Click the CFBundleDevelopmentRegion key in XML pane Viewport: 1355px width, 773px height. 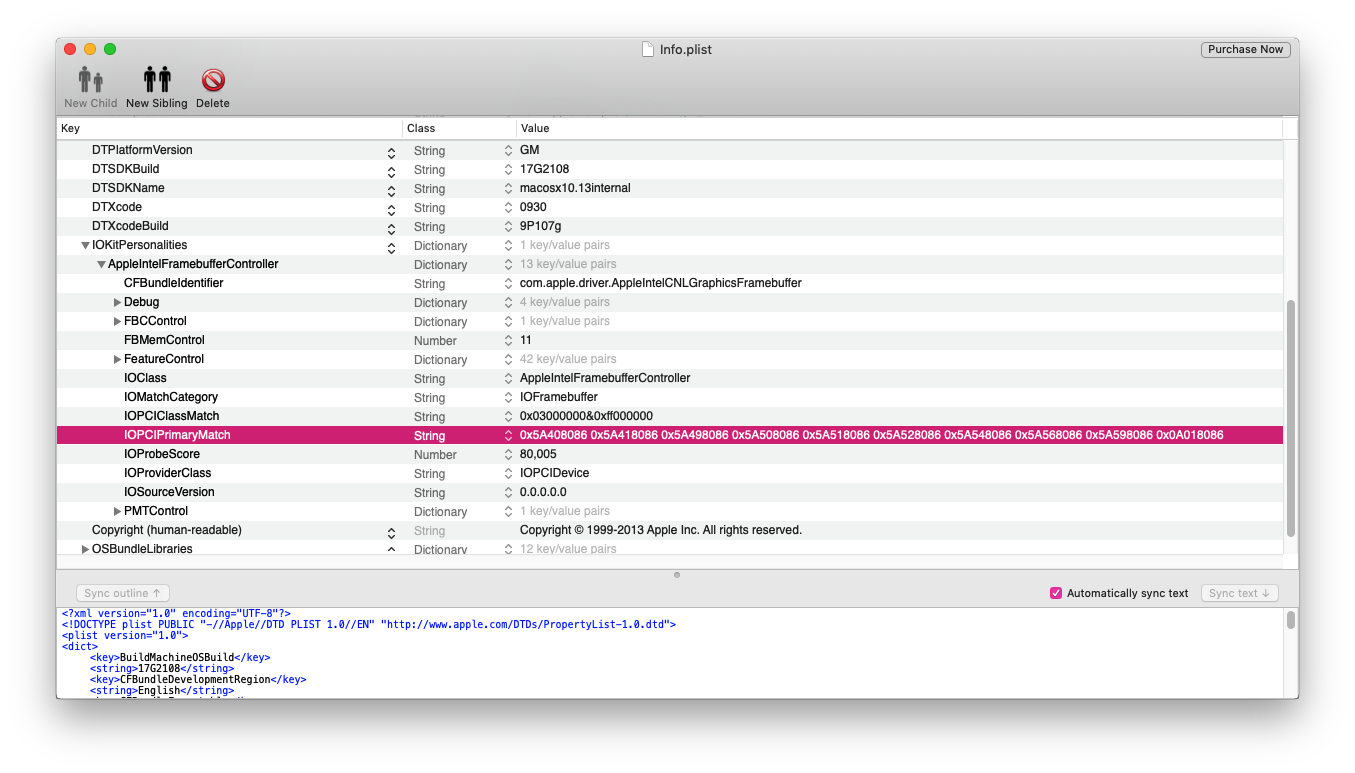click(x=198, y=679)
